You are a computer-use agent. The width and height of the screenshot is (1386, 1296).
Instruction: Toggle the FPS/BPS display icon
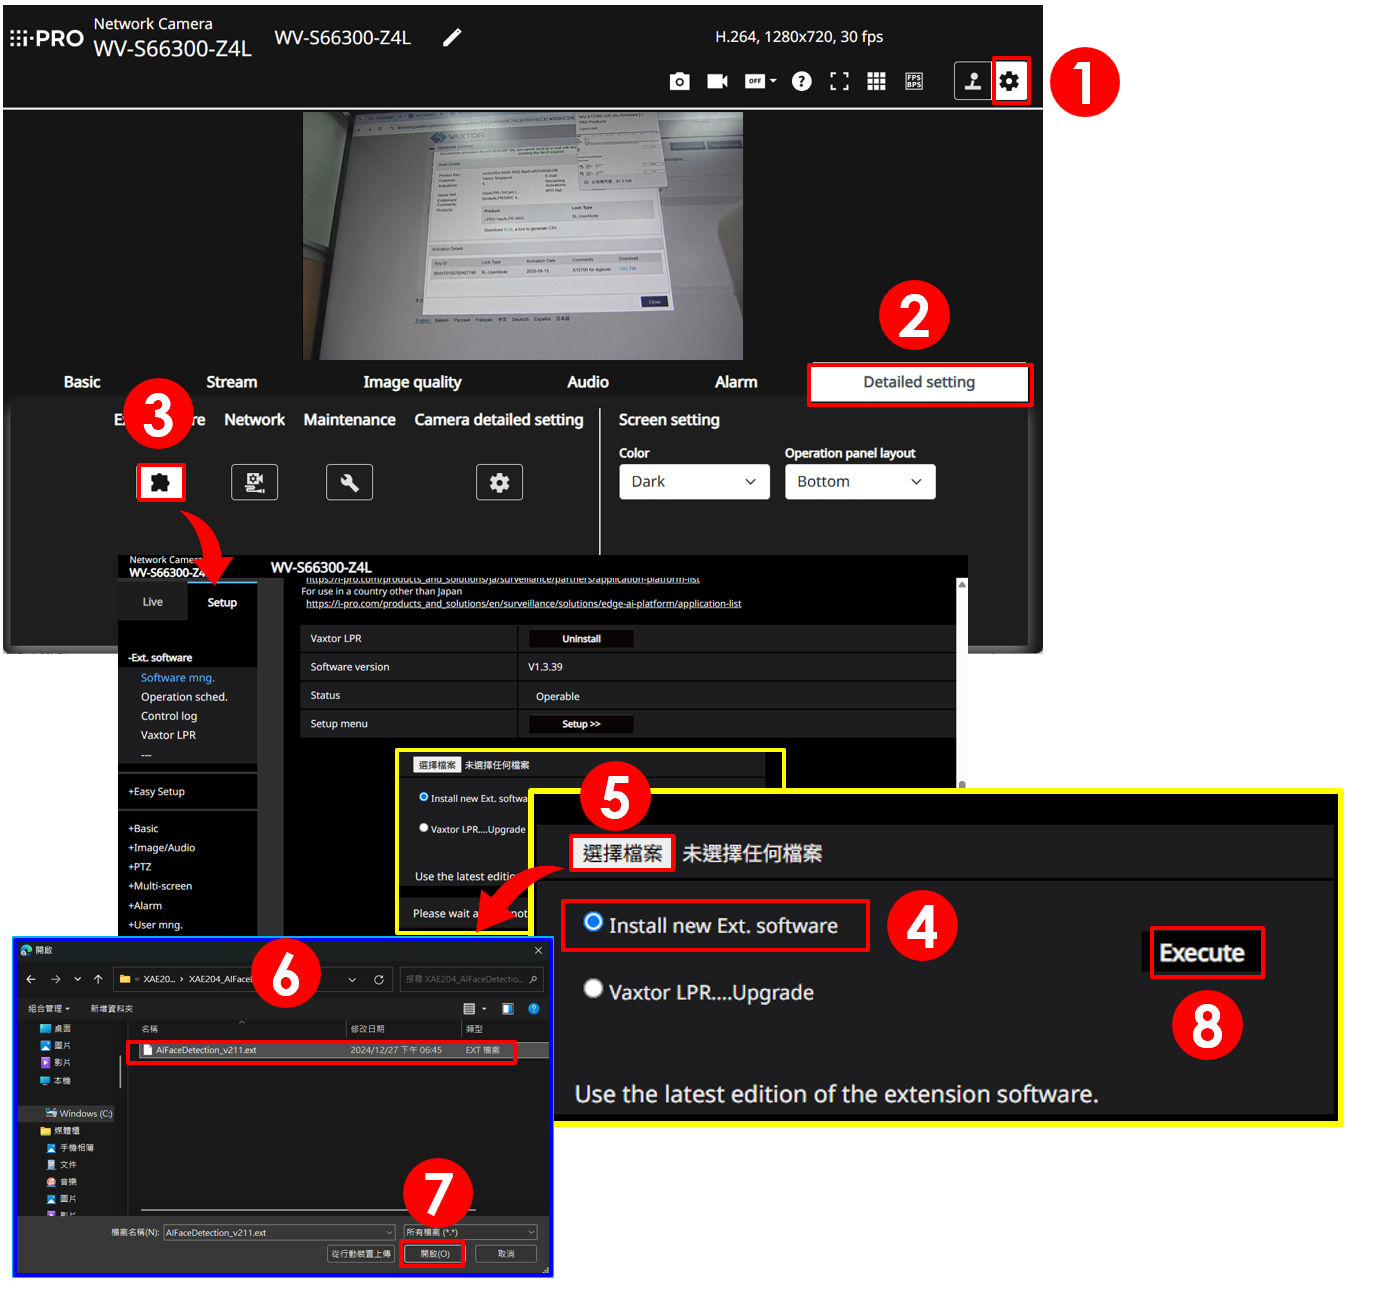tap(914, 81)
